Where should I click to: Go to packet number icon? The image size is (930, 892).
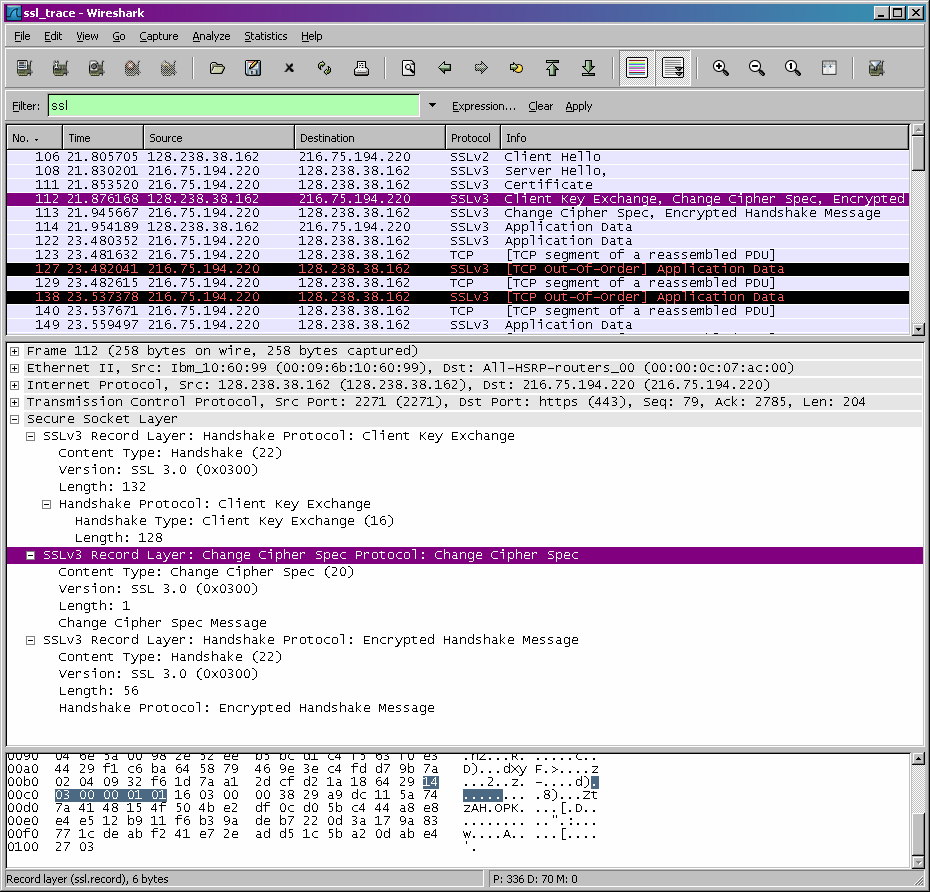click(x=517, y=68)
